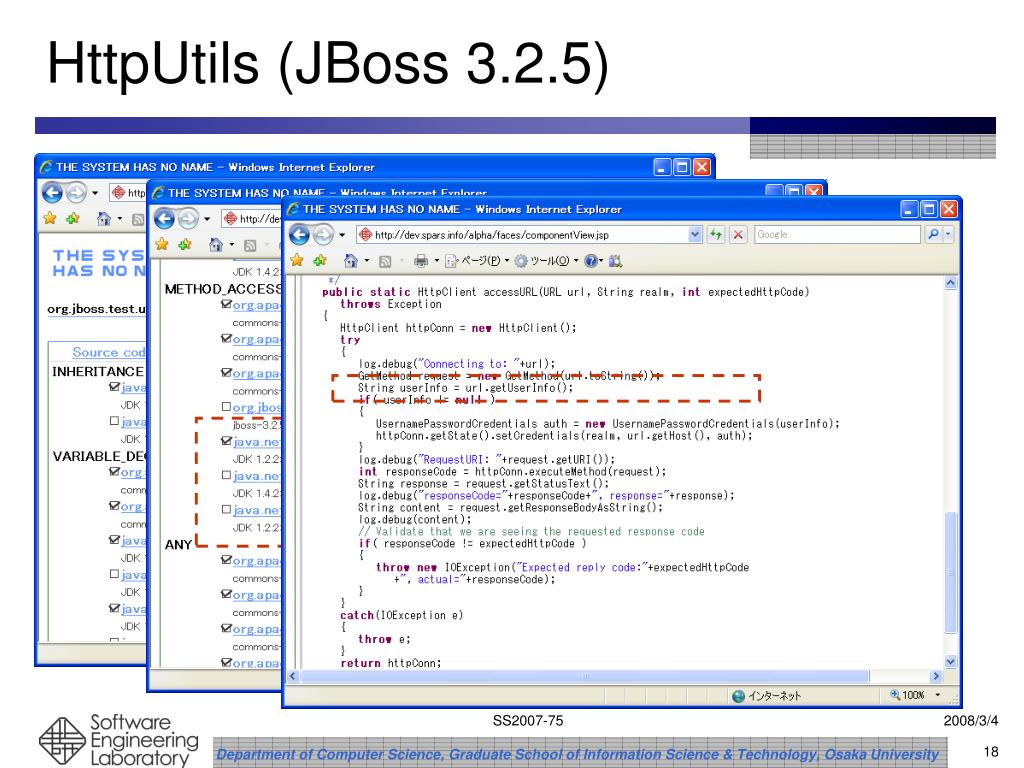Open Favorites star in middle IE window

162,244
